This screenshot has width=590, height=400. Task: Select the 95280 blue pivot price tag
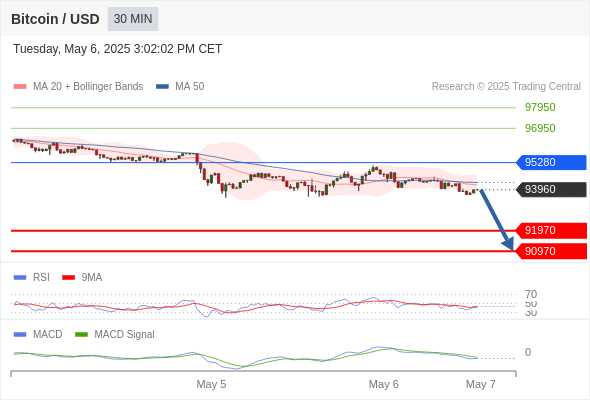click(x=551, y=163)
